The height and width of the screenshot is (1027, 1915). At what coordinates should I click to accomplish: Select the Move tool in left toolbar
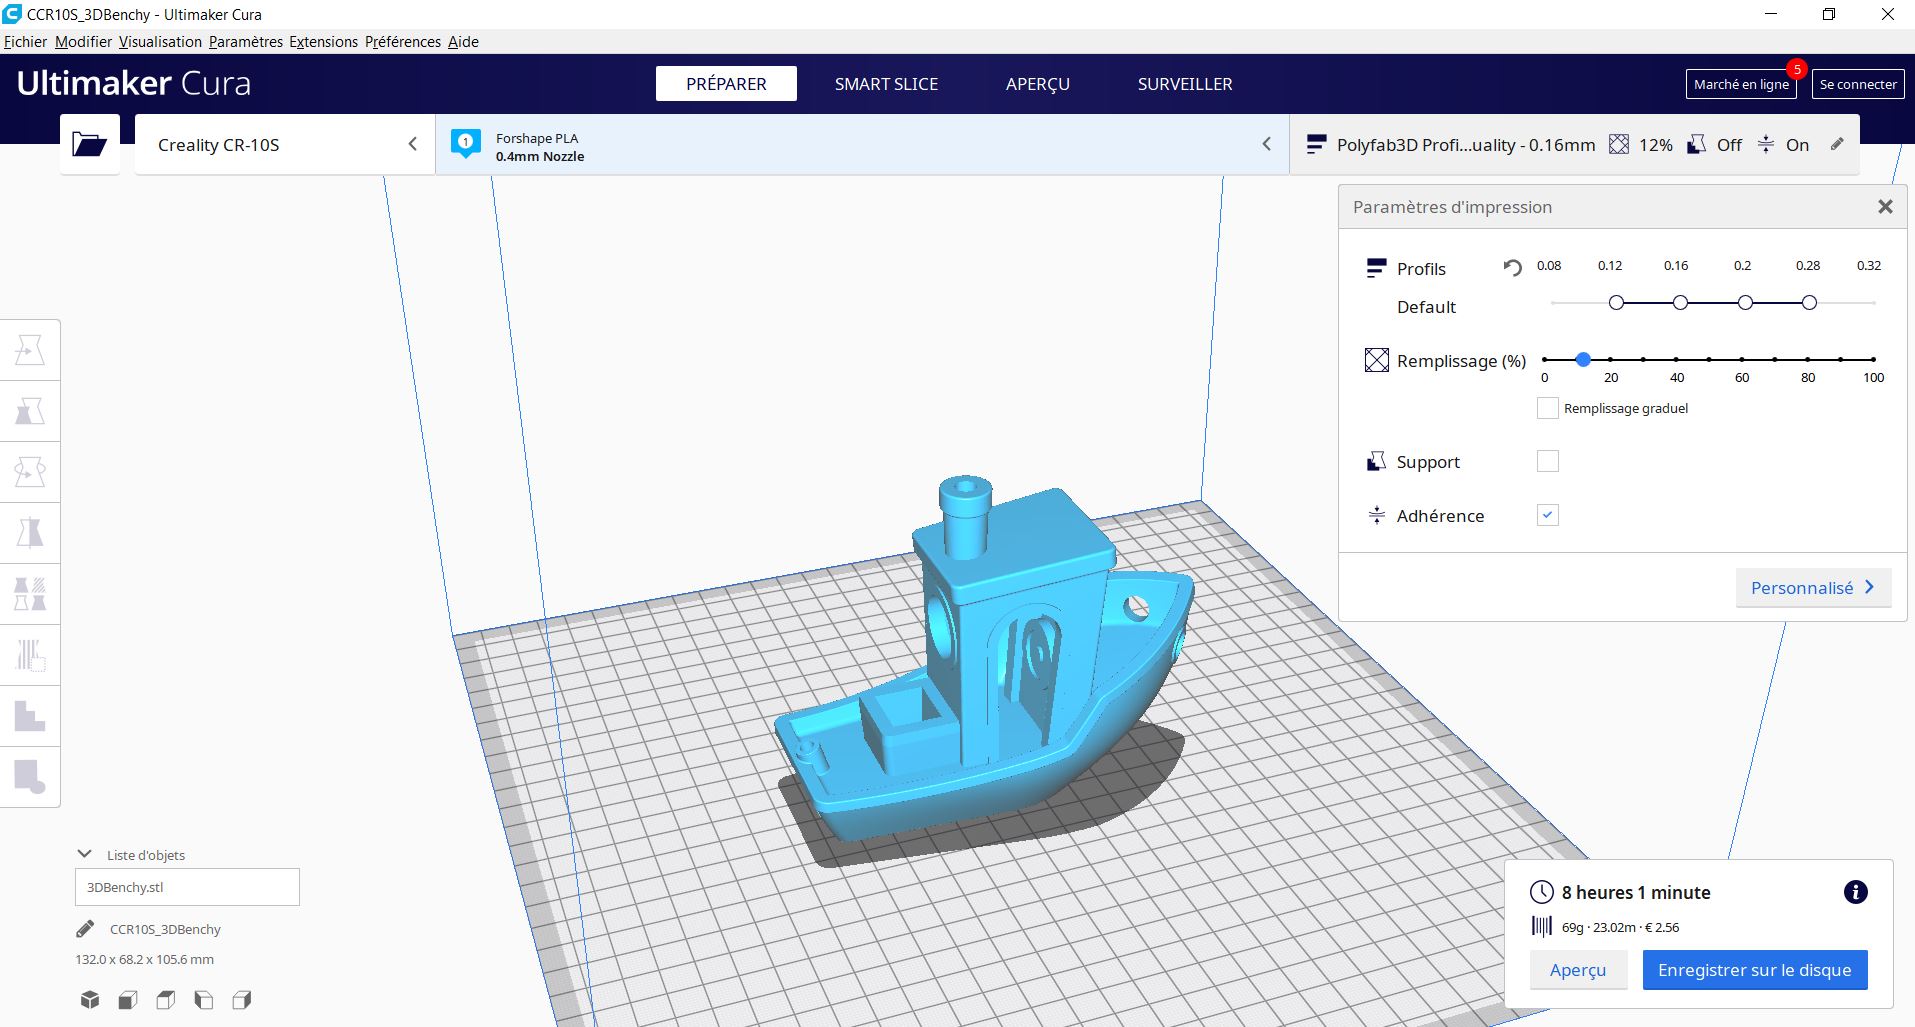point(30,350)
